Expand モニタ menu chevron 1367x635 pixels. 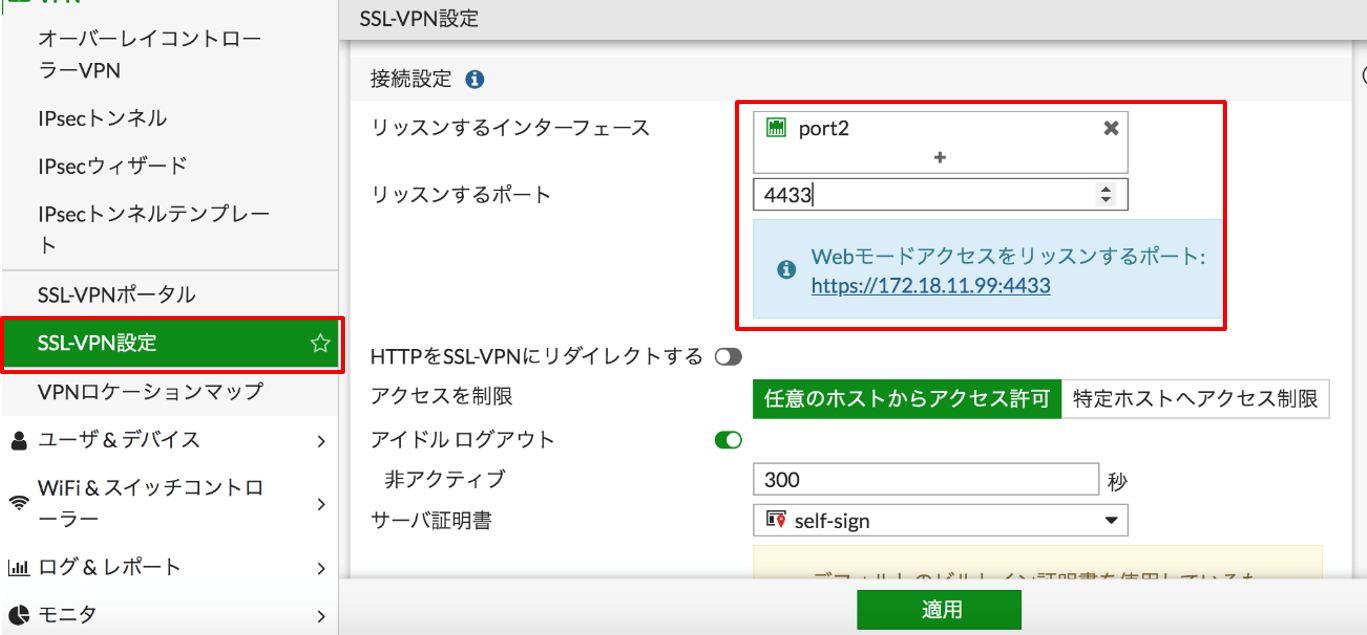[321, 615]
